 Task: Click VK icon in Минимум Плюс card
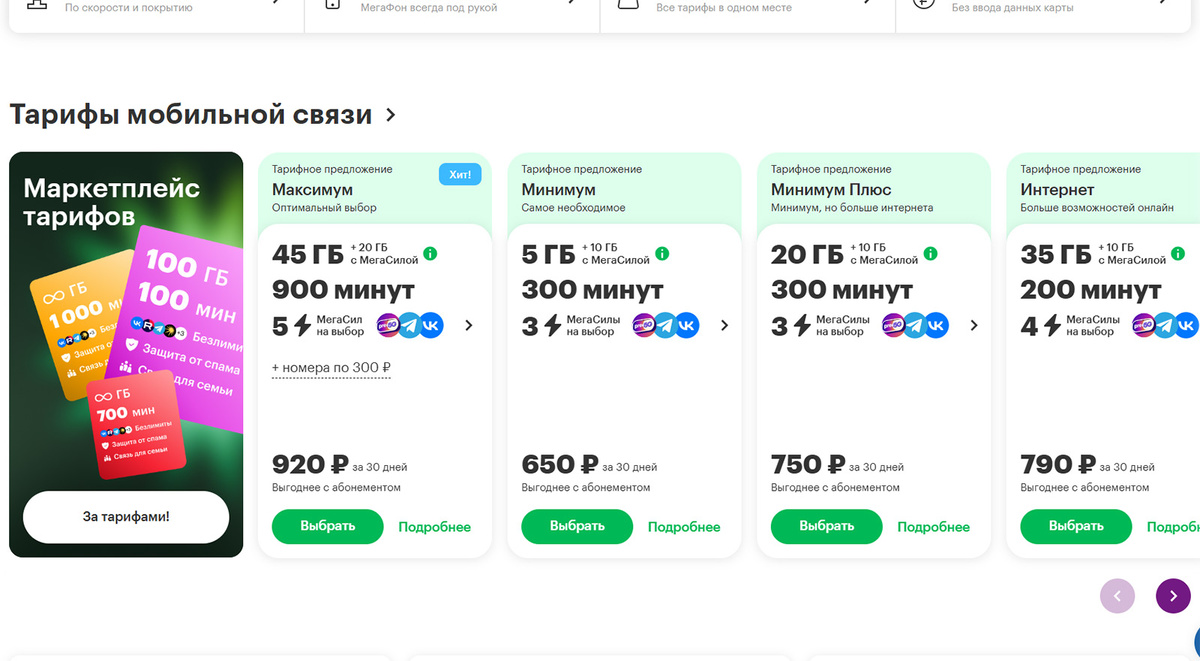coord(936,325)
